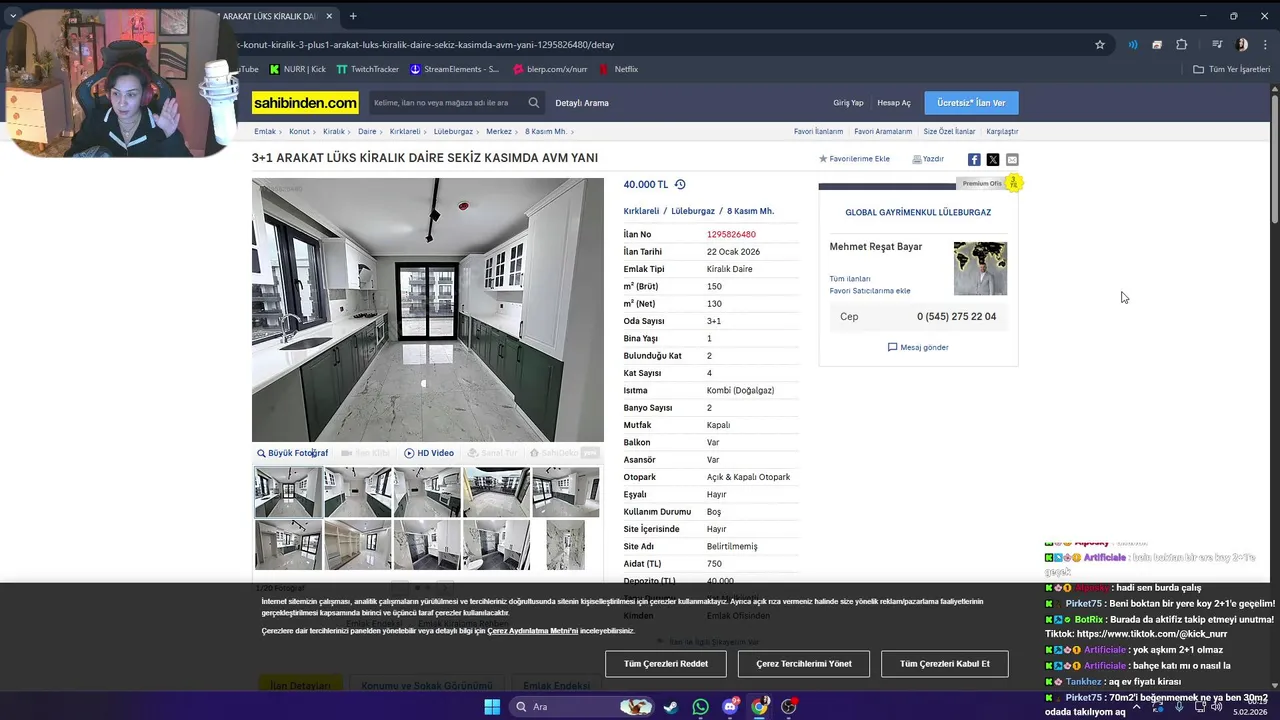The height and width of the screenshot is (720, 1280).
Task: Open Çerez Aydınlatma Metni link
Action: coord(532,631)
